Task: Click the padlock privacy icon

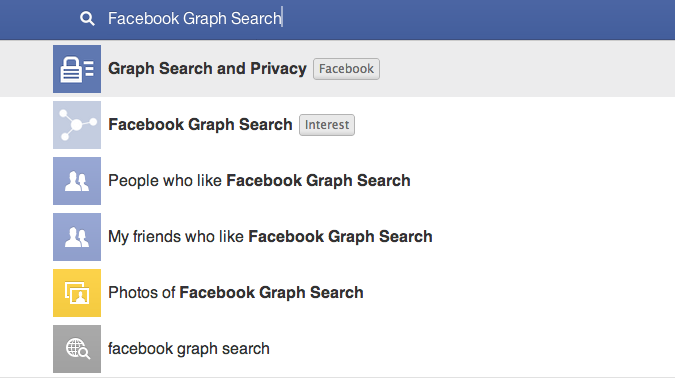Action: (77, 69)
